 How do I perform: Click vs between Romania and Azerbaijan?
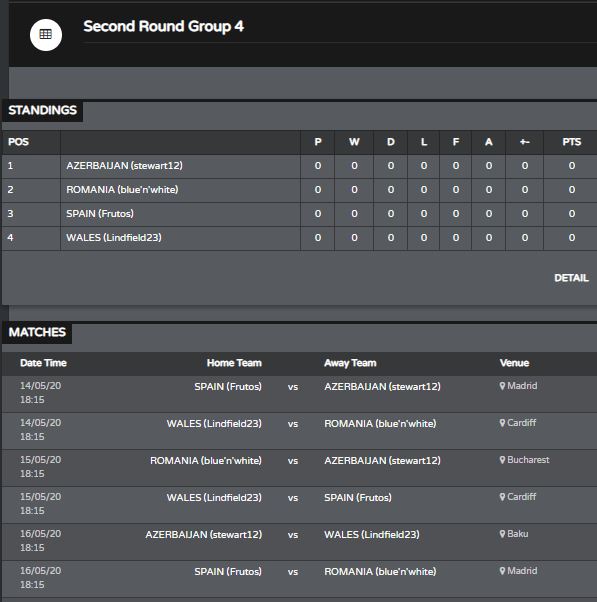pyautogui.click(x=293, y=461)
